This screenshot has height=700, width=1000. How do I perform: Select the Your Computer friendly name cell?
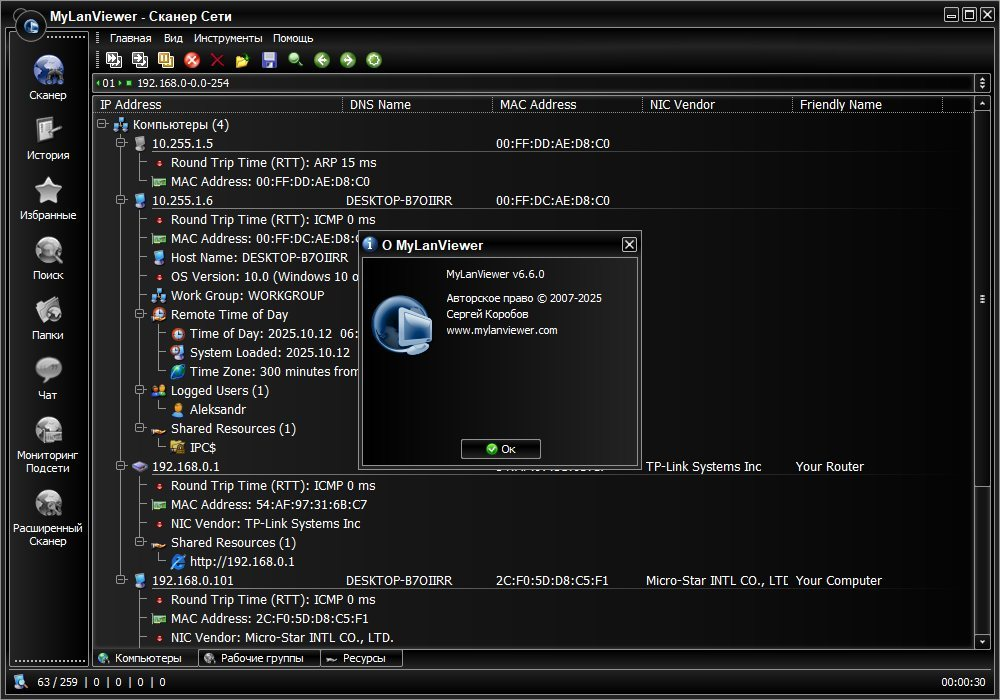click(x=839, y=581)
